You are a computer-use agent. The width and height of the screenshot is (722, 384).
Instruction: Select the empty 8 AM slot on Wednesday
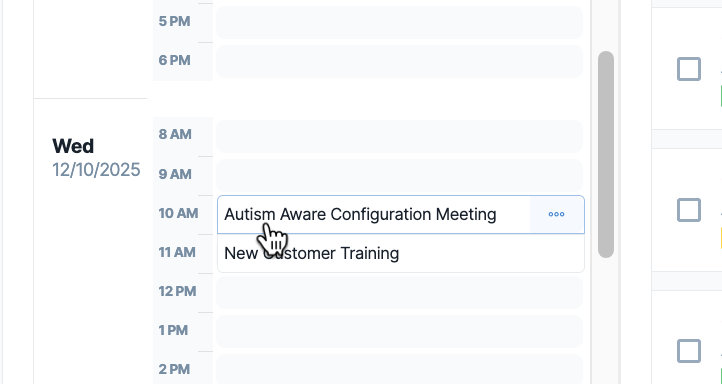click(x=399, y=136)
